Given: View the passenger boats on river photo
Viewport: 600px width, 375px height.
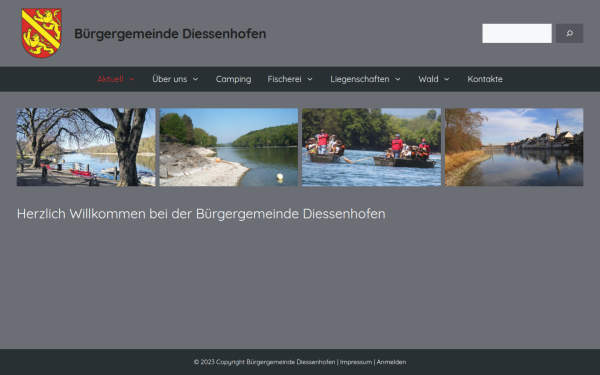Looking at the screenshot, I should click(x=371, y=147).
